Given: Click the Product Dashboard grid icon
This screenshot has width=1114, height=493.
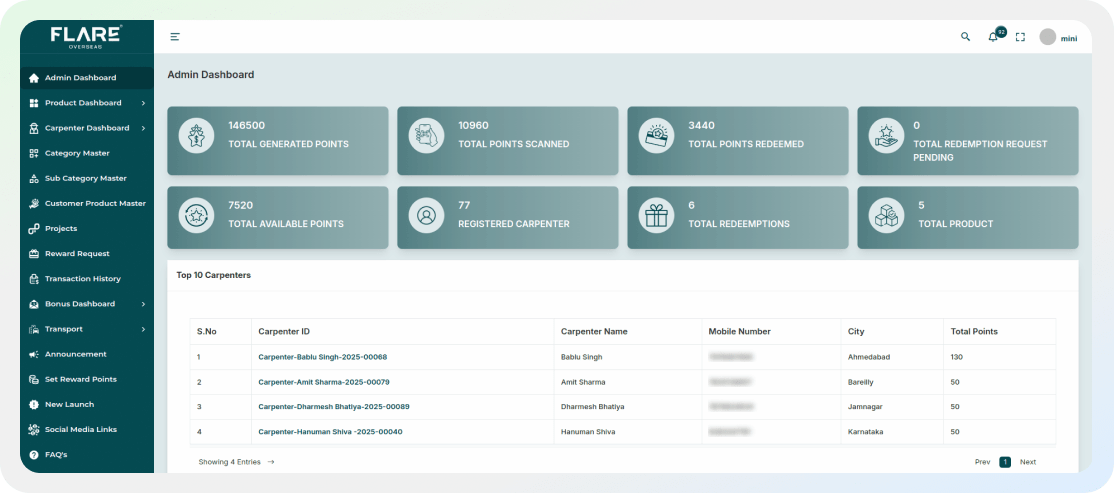Looking at the screenshot, I should coord(33,103).
